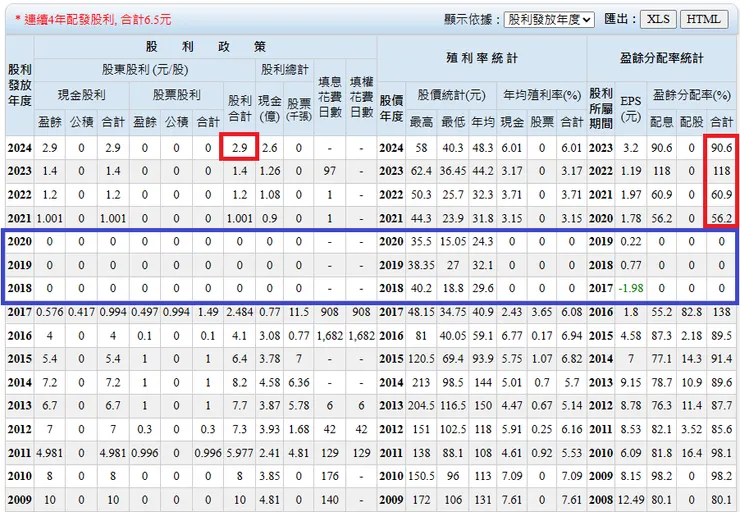The height and width of the screenshot is (512, 740).
Task: Click the 股利所屬期間 column header
Action: tap(601, 109)
